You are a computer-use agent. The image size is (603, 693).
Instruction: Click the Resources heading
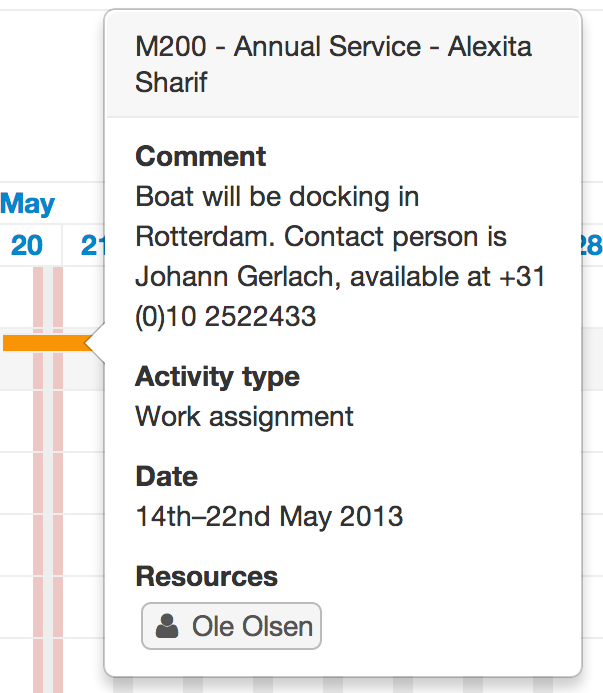[x=206, y=576]
